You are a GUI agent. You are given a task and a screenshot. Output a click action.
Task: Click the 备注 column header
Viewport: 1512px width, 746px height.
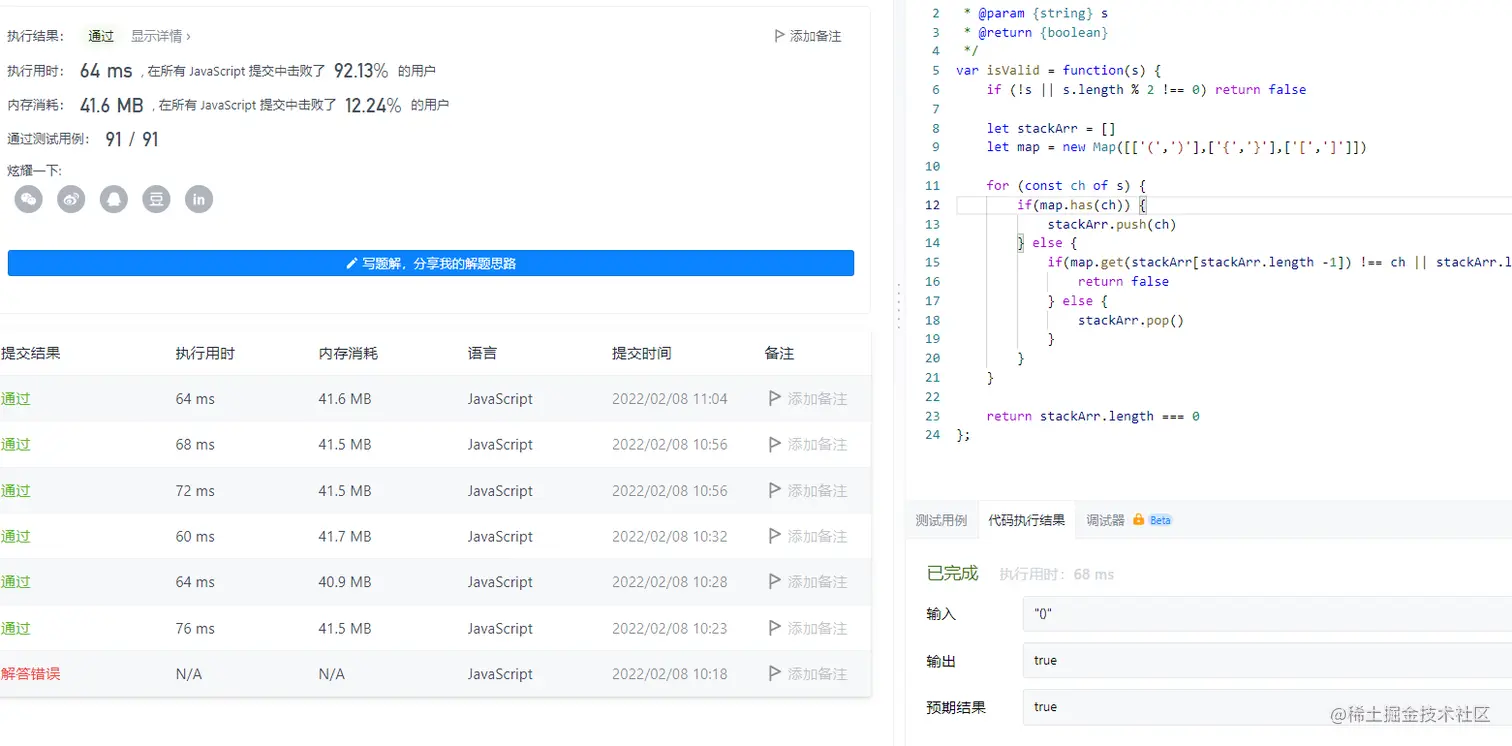click(779, 353)
